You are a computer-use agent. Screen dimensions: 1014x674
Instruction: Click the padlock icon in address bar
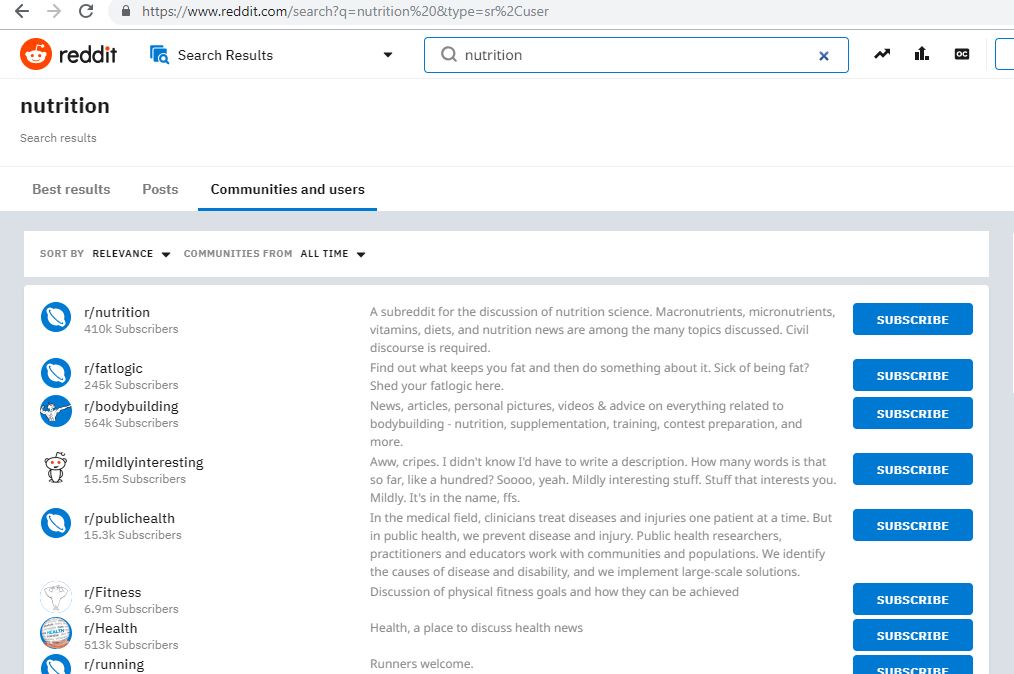126,11
